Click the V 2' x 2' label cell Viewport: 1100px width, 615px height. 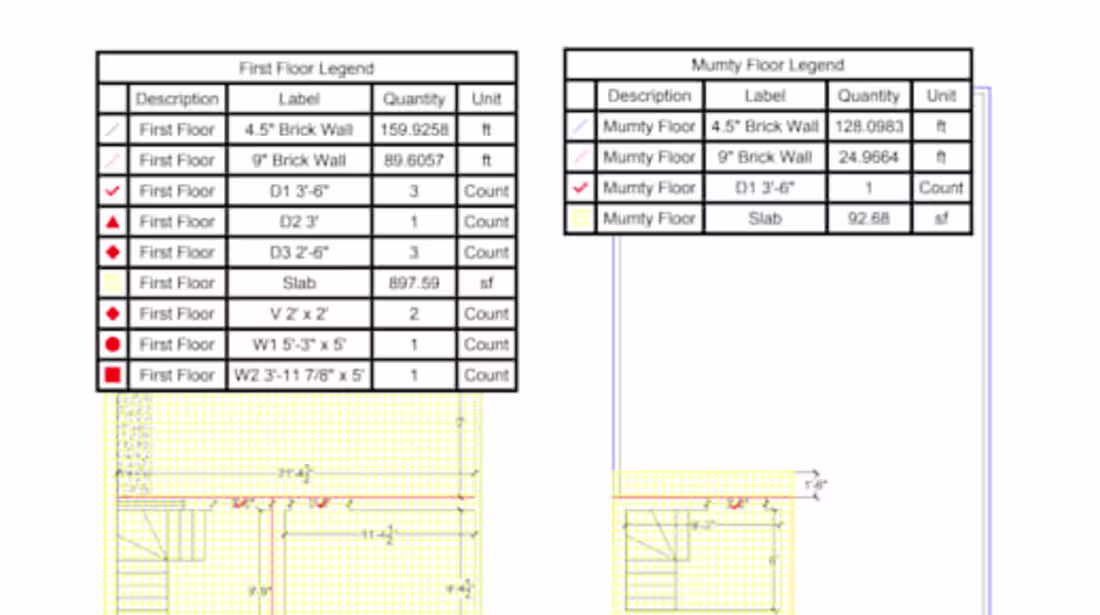pos(299,313)
